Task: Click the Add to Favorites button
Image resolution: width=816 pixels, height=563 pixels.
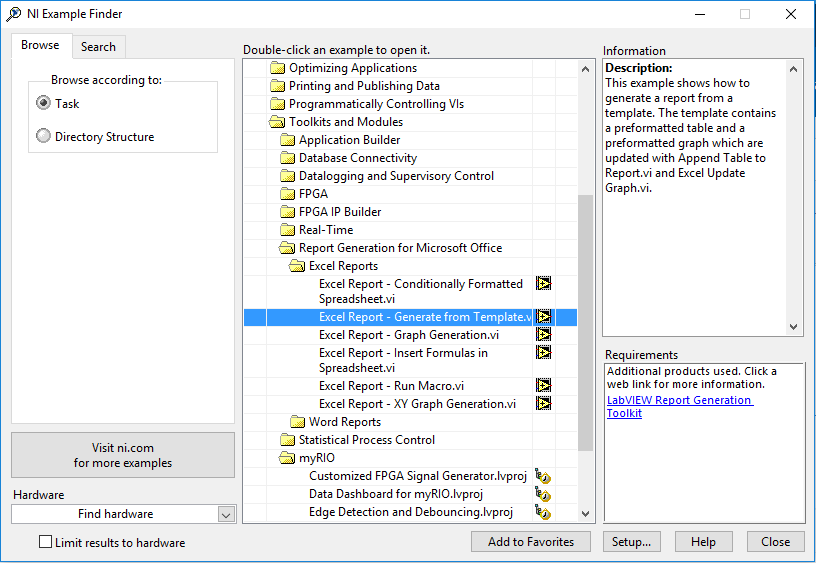Action: (531, 542)
